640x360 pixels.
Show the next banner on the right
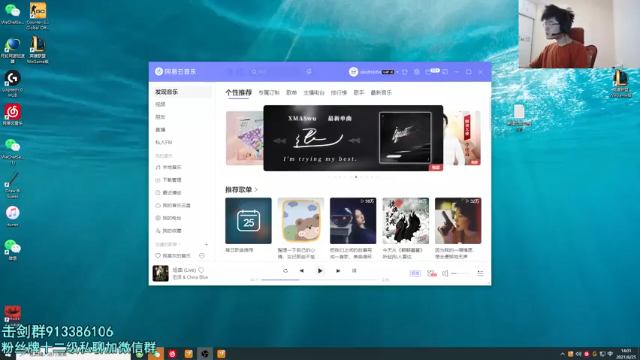[x=462, y=138]
